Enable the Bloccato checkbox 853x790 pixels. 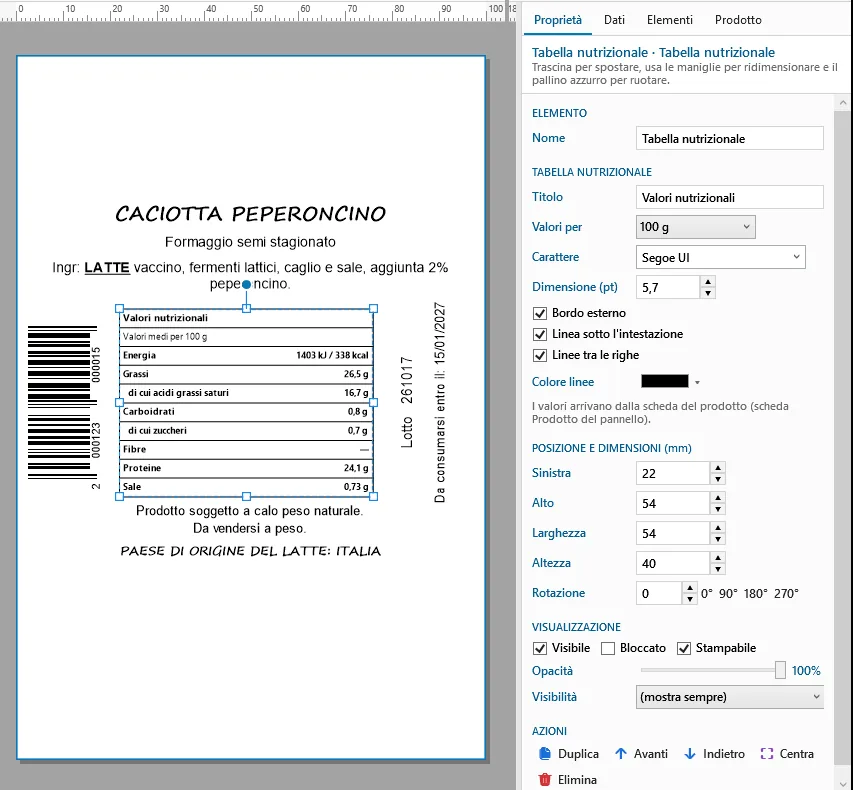coord(608,648)
